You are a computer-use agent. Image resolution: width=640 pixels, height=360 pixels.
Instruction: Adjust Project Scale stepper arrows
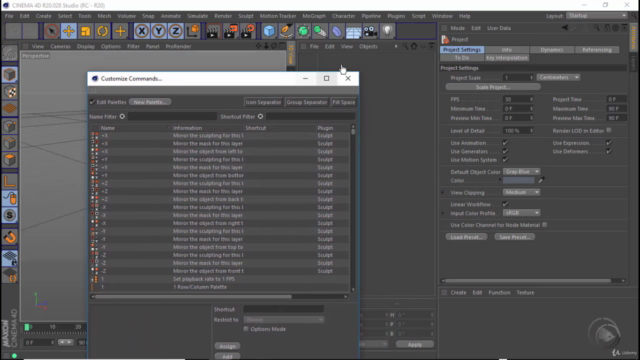pyautogui.click(x=531, y=78)
